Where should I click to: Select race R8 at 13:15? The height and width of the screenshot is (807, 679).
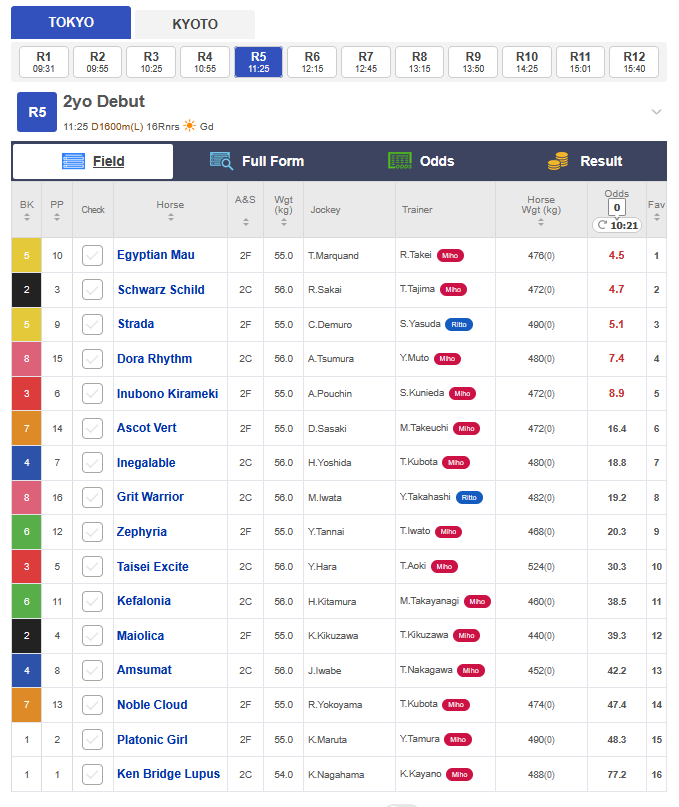pyautogui.click(x=420, y=62)
